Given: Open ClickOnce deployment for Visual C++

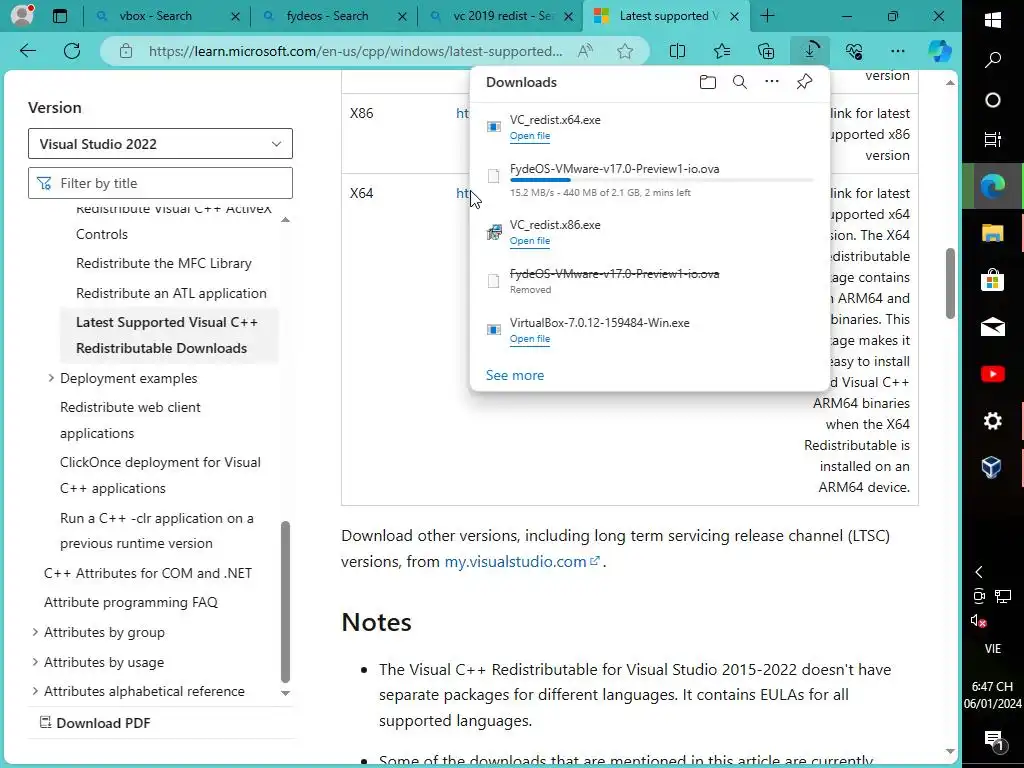Looking at the screenshot, I should [x=161, y=475].
